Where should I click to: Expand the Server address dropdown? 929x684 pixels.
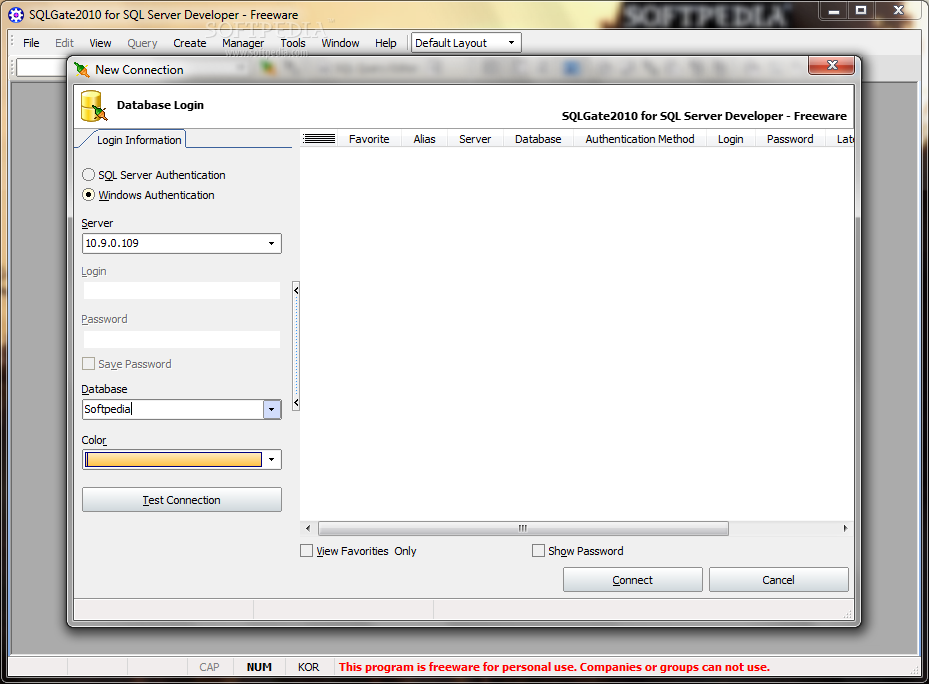271,244
